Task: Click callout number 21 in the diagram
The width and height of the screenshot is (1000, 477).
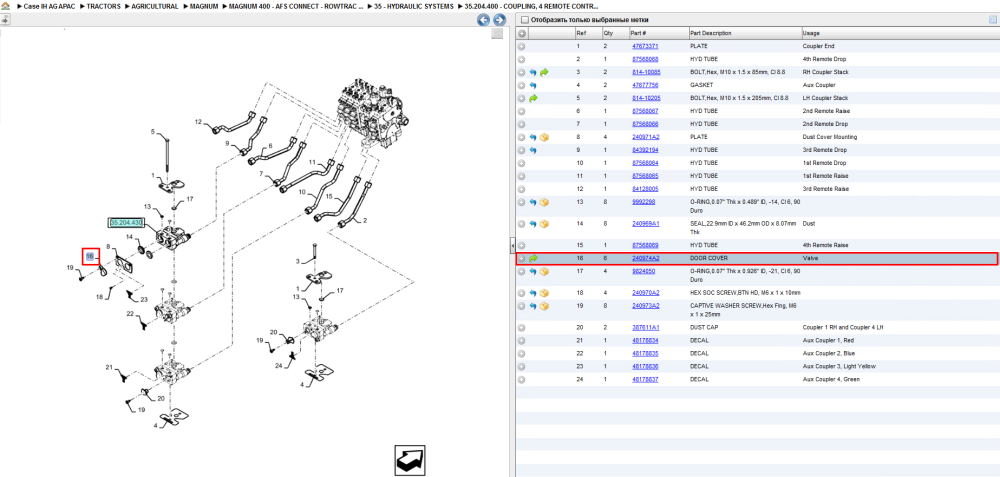Action: (x=109, y=367)
